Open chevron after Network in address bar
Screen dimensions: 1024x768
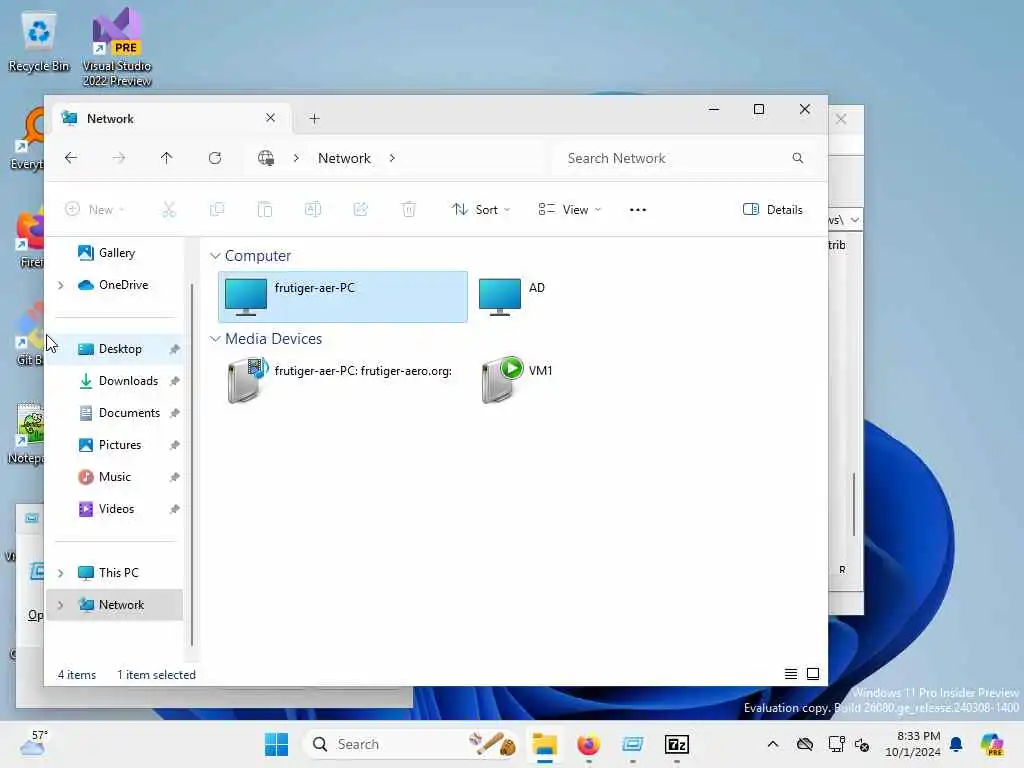click(392, 158)
